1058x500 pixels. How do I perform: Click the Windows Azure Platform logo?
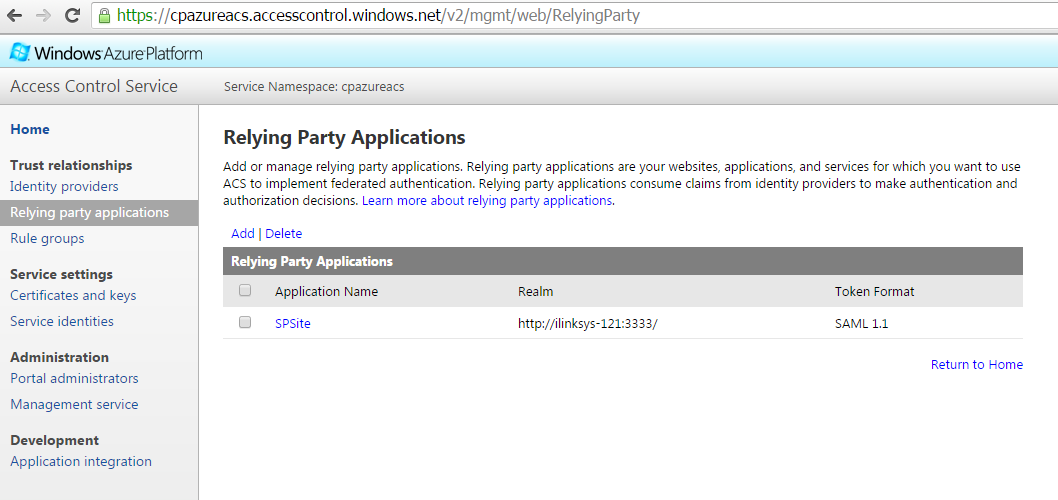[x=106, y=53]
